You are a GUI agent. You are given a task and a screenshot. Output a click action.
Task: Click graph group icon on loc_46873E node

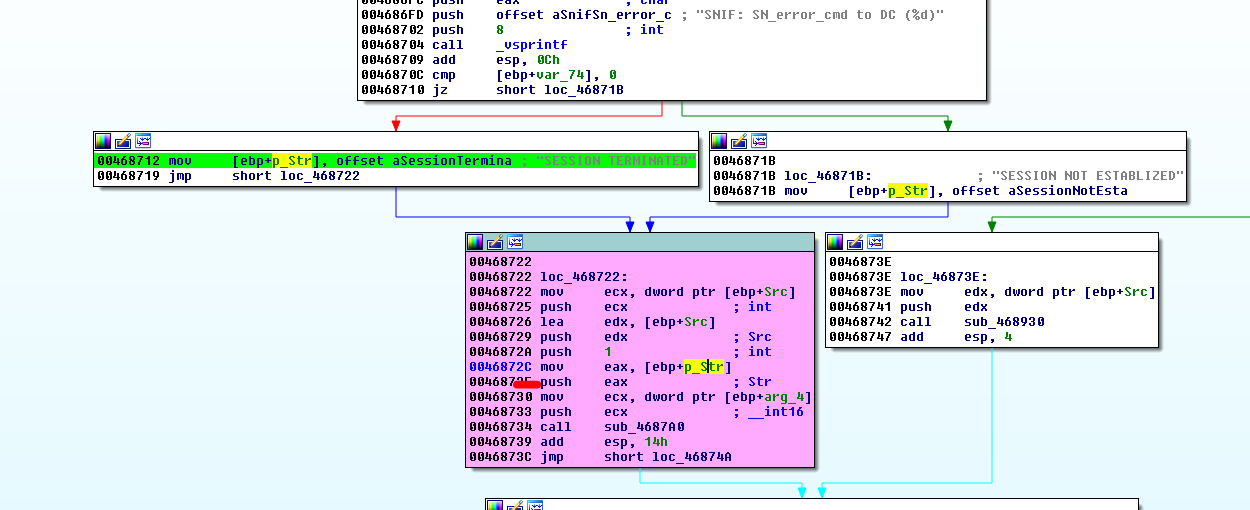875,242
